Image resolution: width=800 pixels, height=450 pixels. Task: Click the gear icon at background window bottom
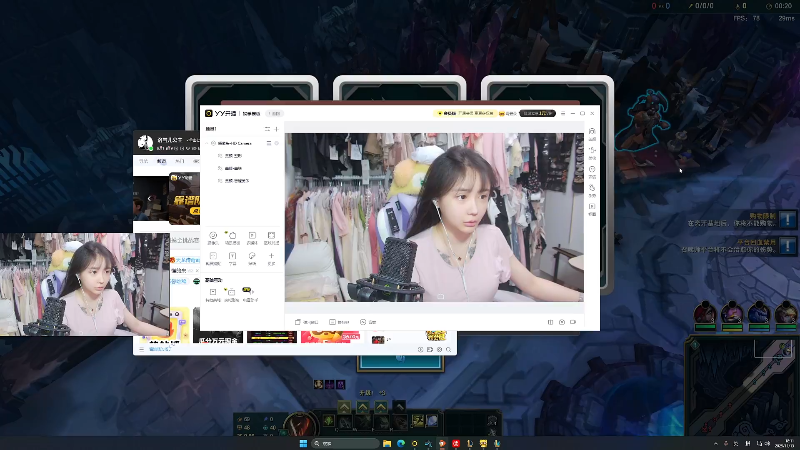(x=439, y=349)
